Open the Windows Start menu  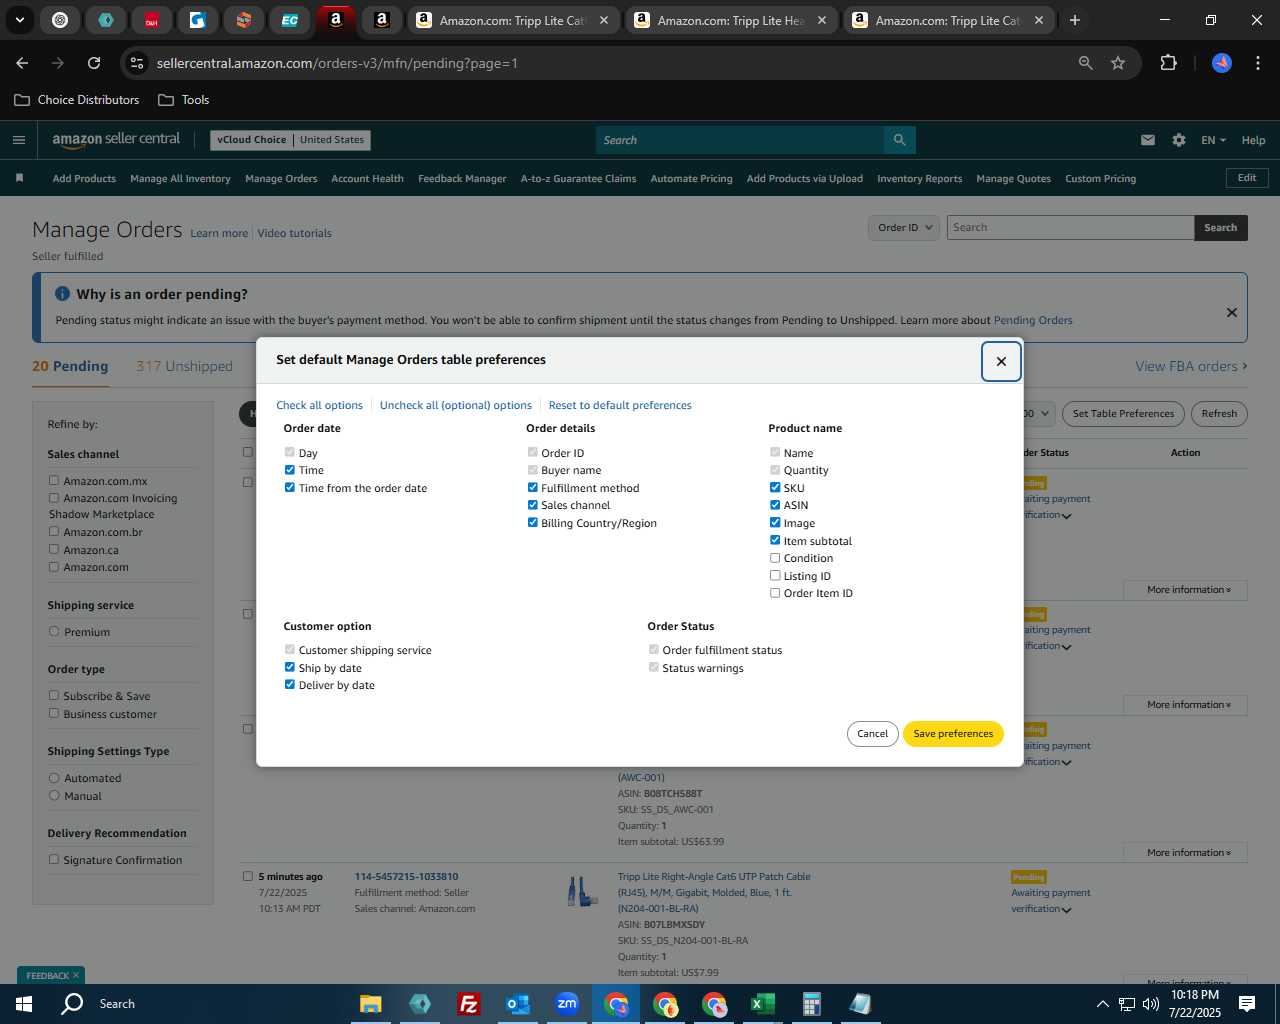click(x=24, y=1004)
